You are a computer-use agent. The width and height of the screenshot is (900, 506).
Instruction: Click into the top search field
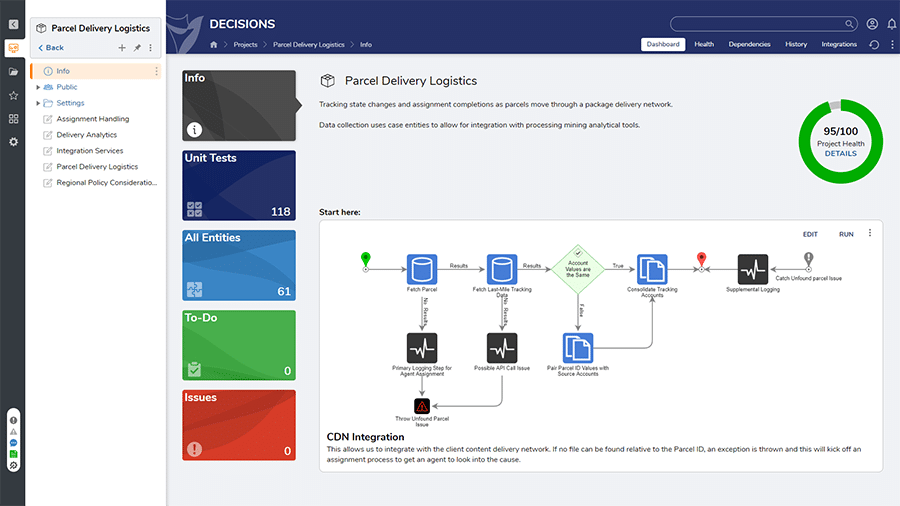pos(762,24)
